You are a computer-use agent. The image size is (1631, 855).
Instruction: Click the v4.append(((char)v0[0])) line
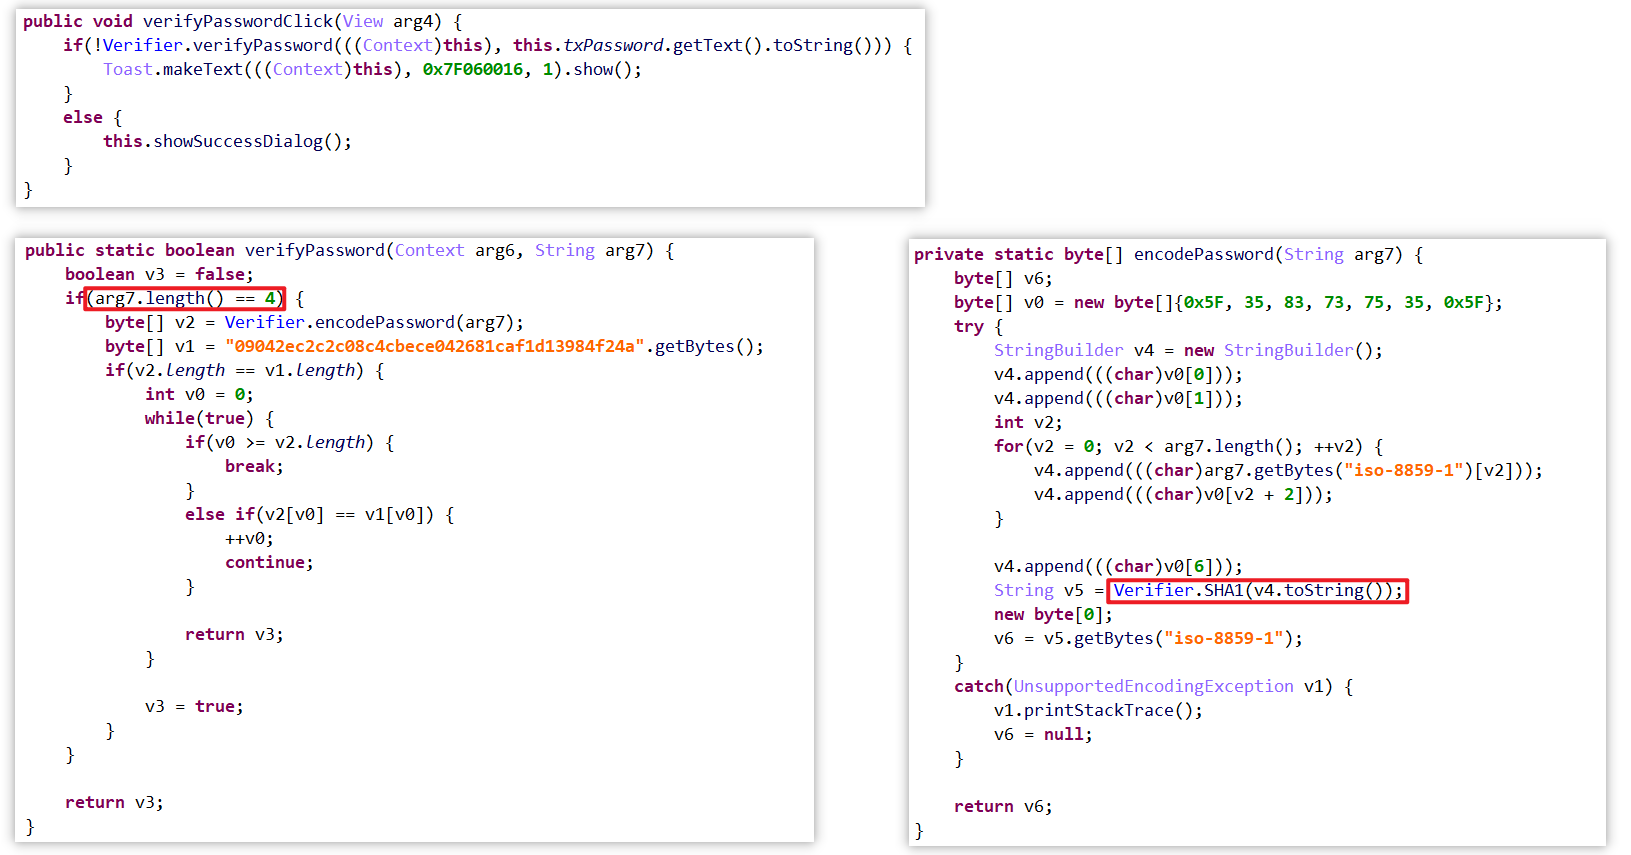click(1119, 374)
